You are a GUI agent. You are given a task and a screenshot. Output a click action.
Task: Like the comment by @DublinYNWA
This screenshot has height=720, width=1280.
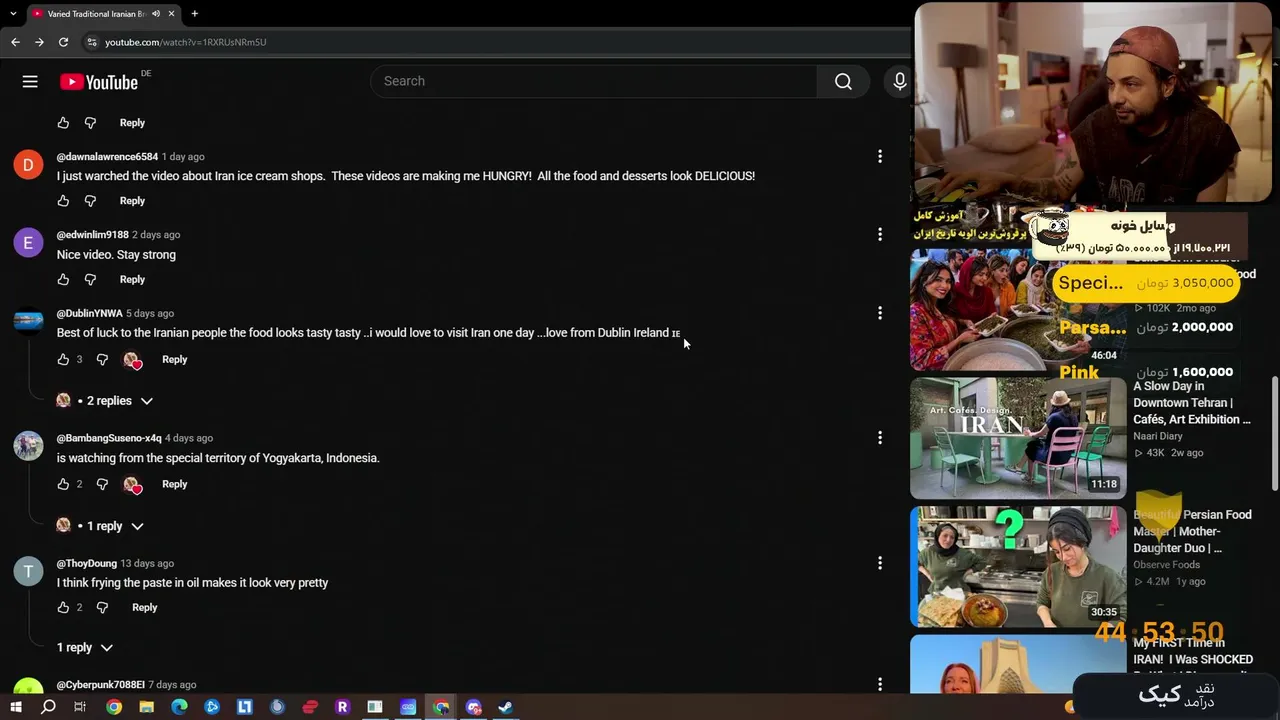click(63, 360)
